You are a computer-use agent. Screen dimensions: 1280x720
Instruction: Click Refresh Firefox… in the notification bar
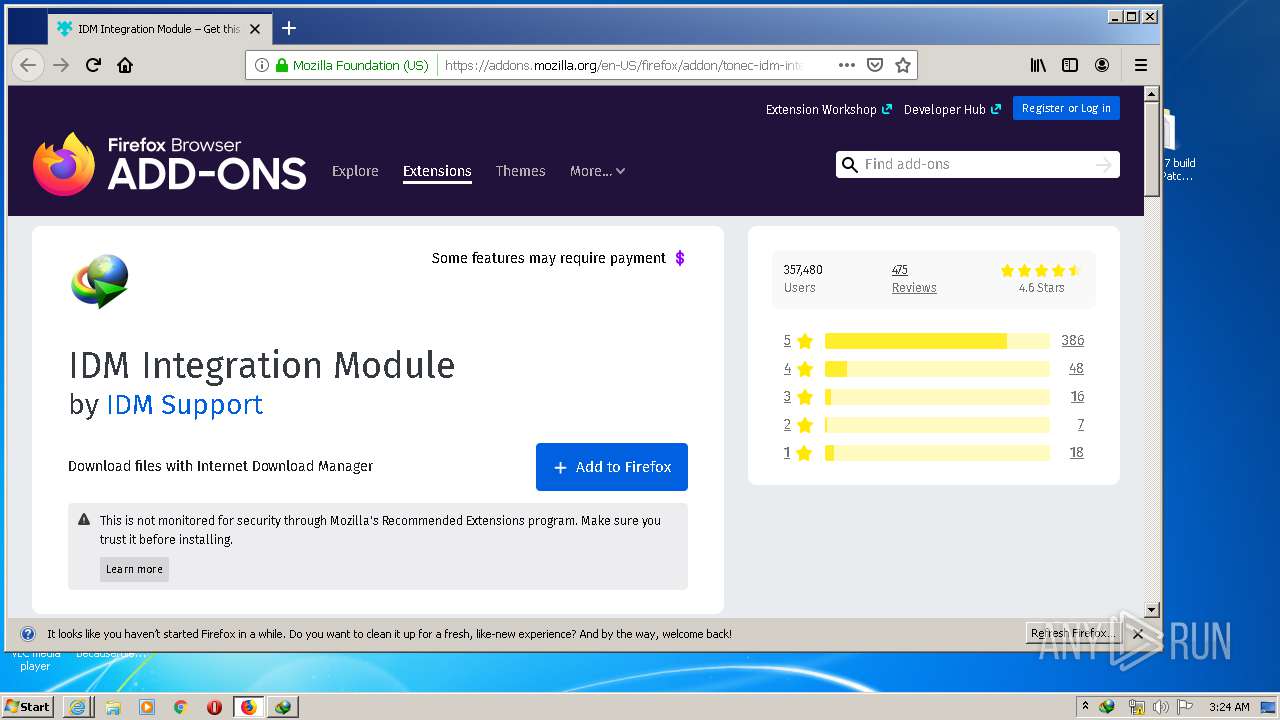[x=1072, y=634]
